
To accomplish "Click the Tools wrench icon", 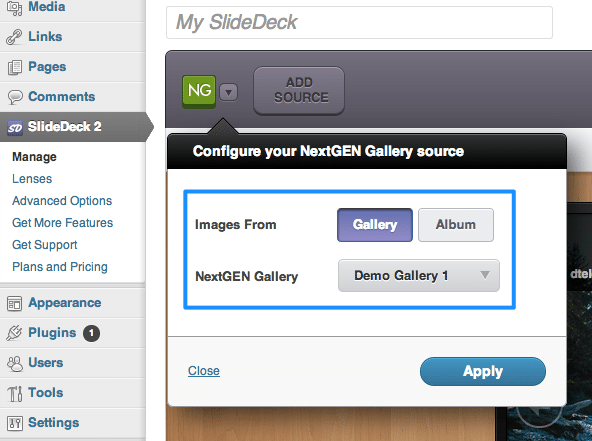I will (15, 393).
